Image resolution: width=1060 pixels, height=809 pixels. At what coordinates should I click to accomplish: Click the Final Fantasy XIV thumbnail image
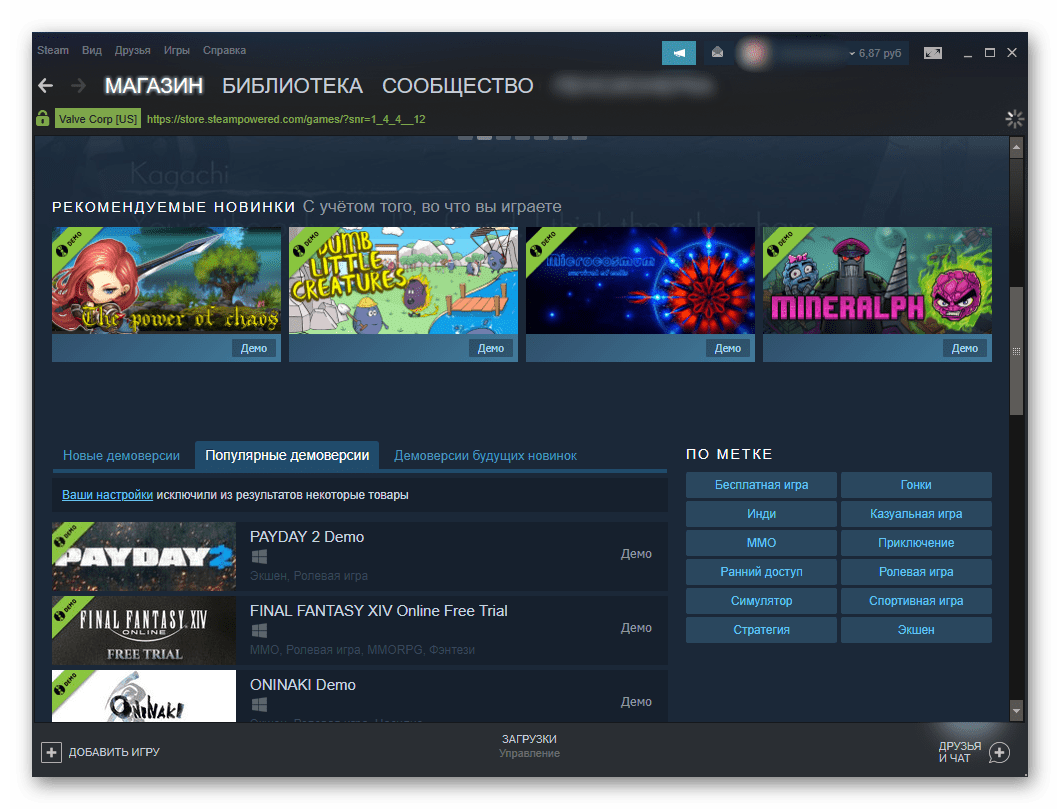click(144, 631)
